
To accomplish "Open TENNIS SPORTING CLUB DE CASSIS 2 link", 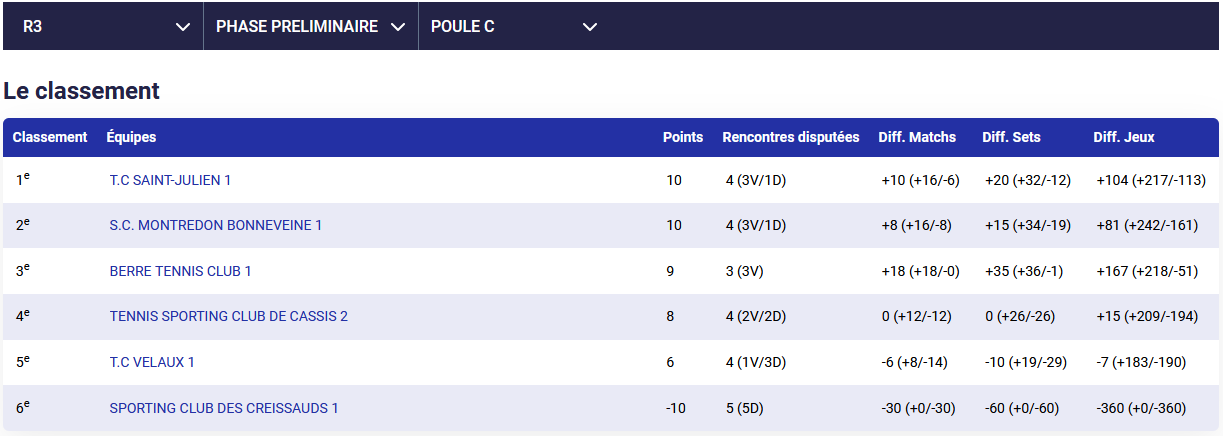I will point(229,317).
